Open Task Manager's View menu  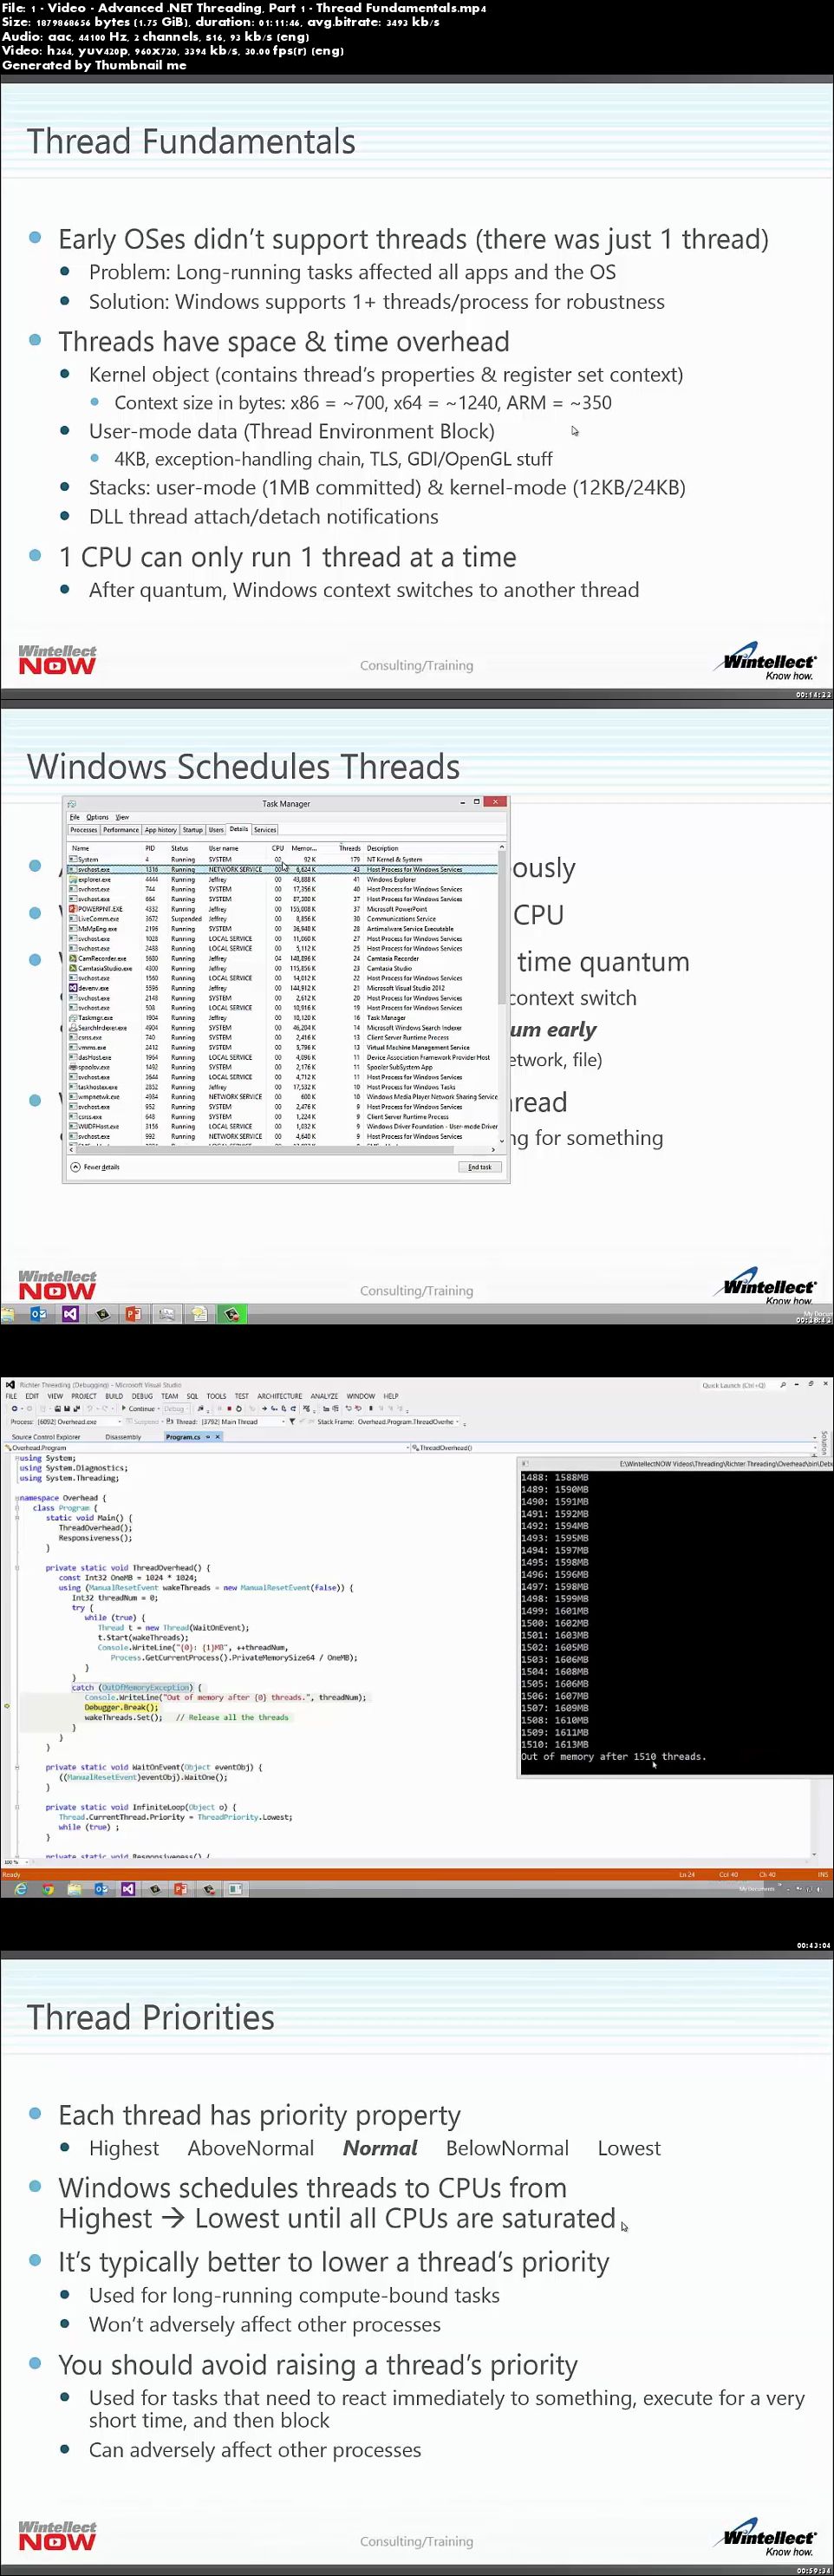pyautogui.click(x=122, y=817)
